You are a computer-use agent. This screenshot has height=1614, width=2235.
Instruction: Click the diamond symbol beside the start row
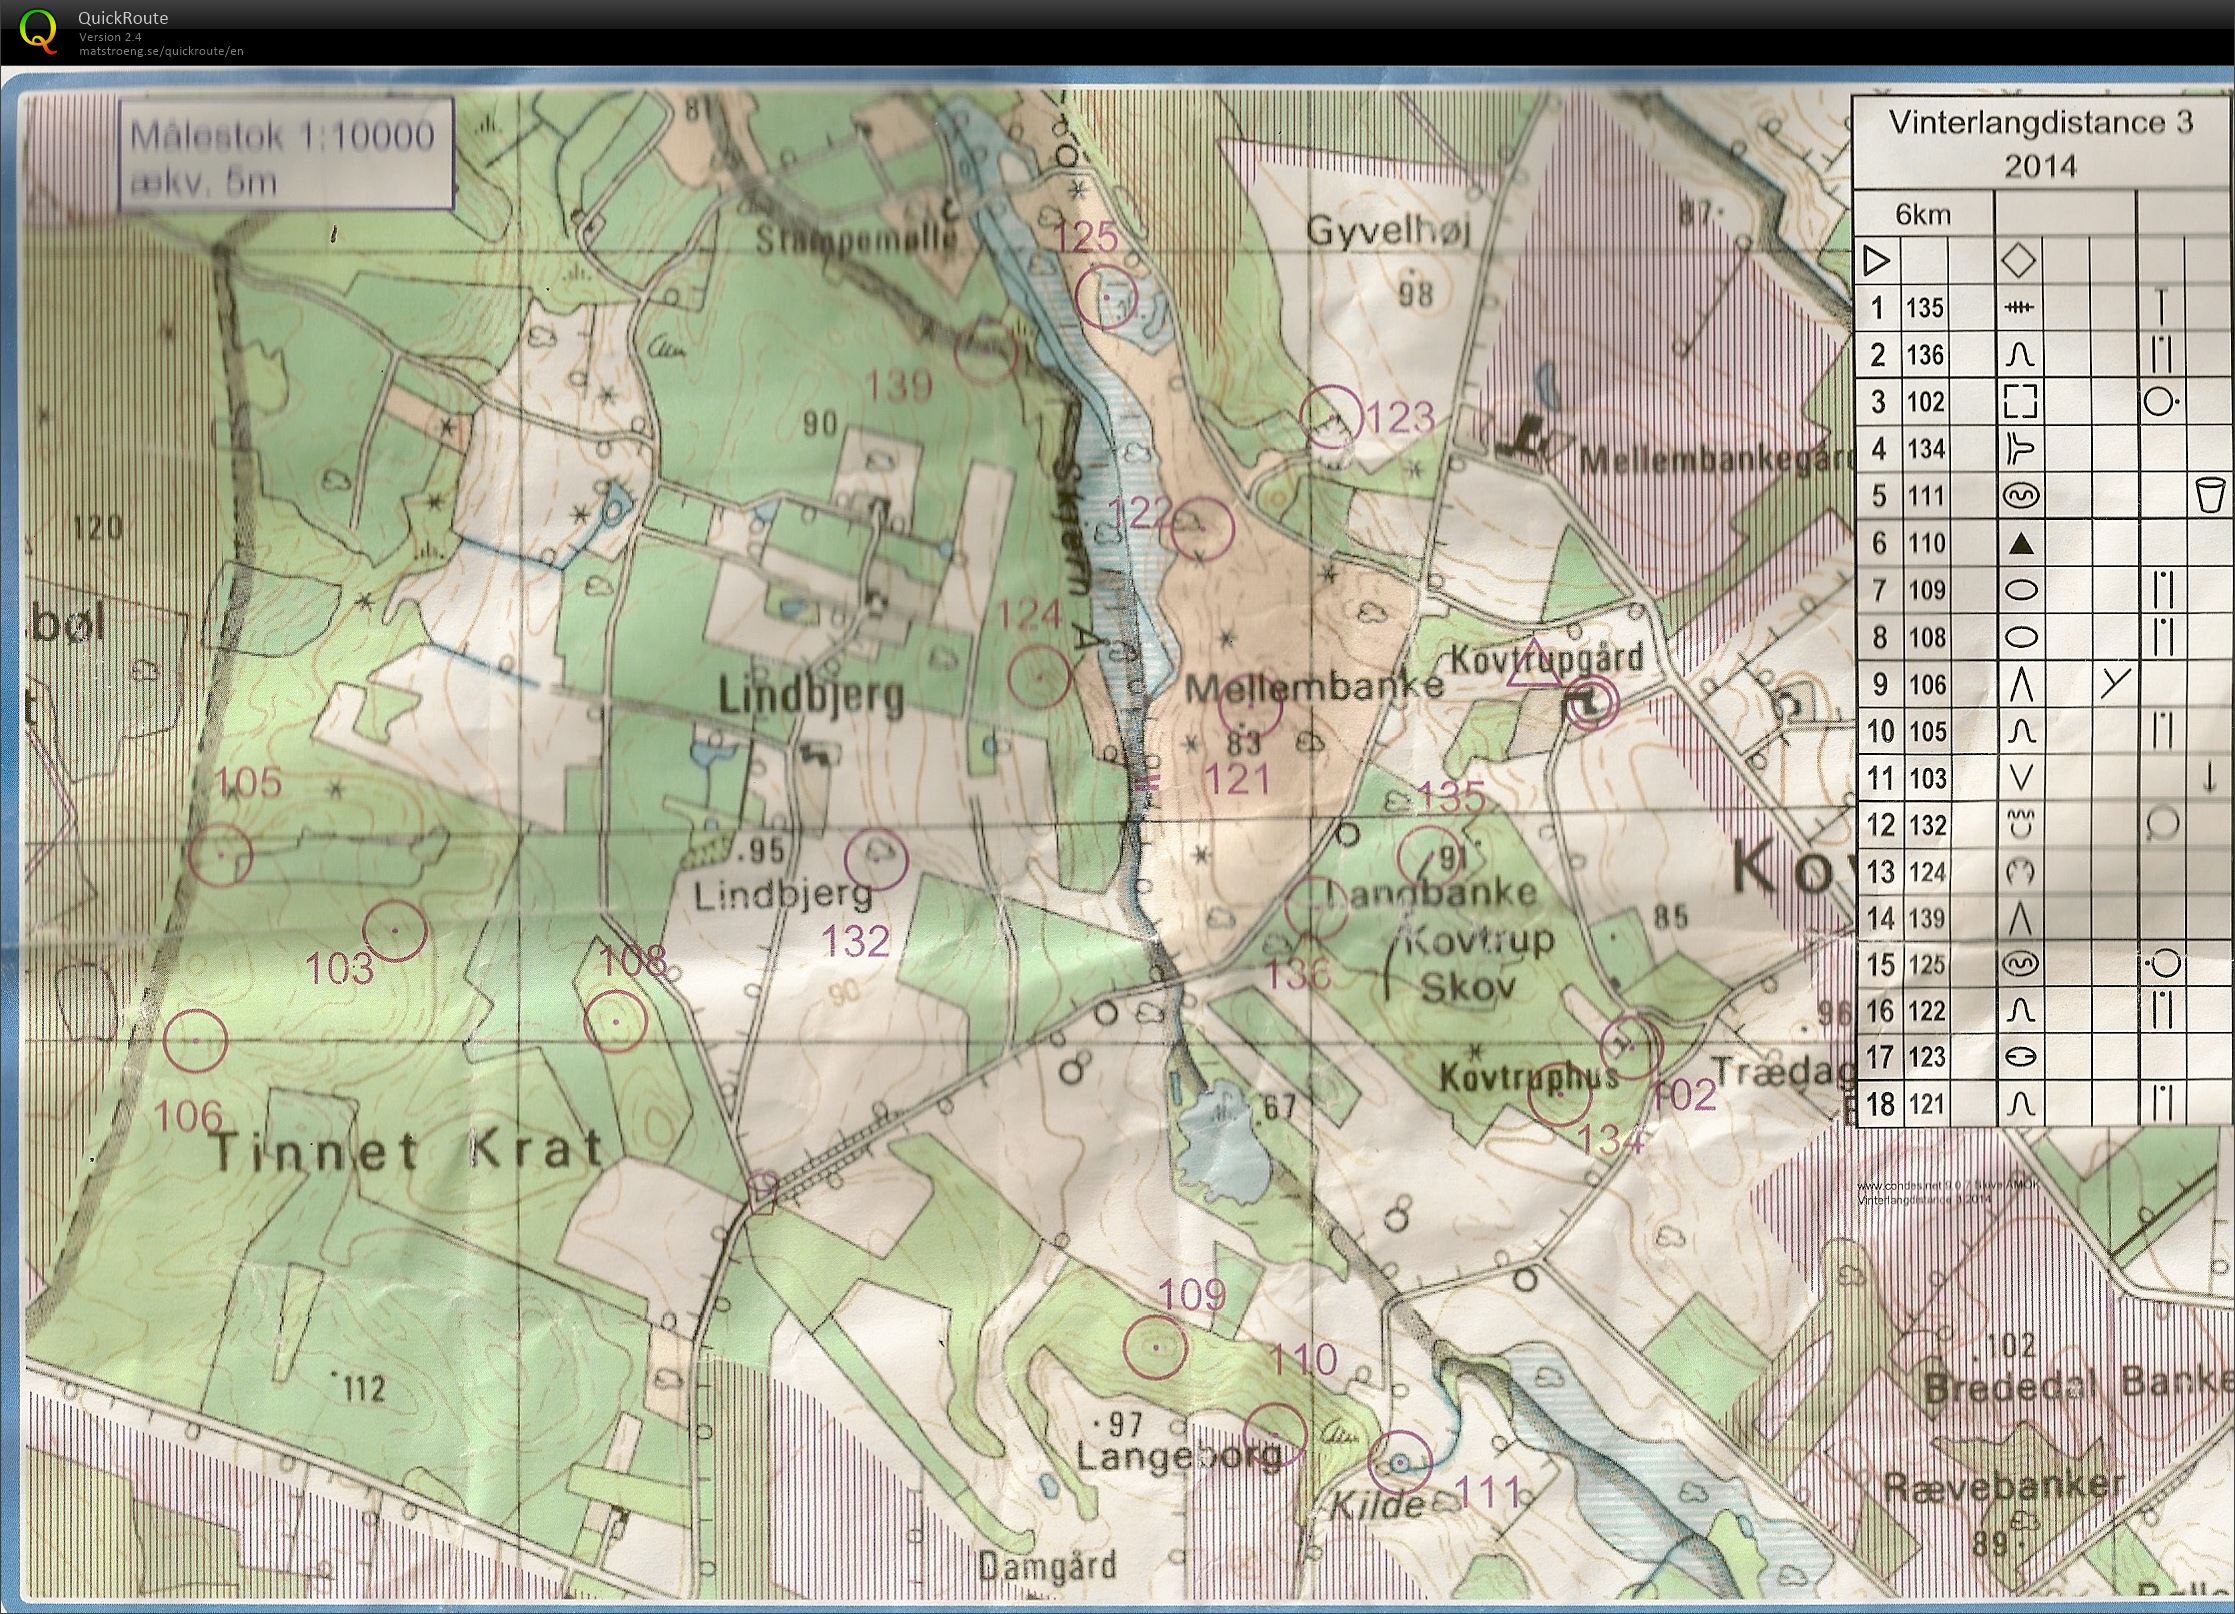click(2018, 262)
